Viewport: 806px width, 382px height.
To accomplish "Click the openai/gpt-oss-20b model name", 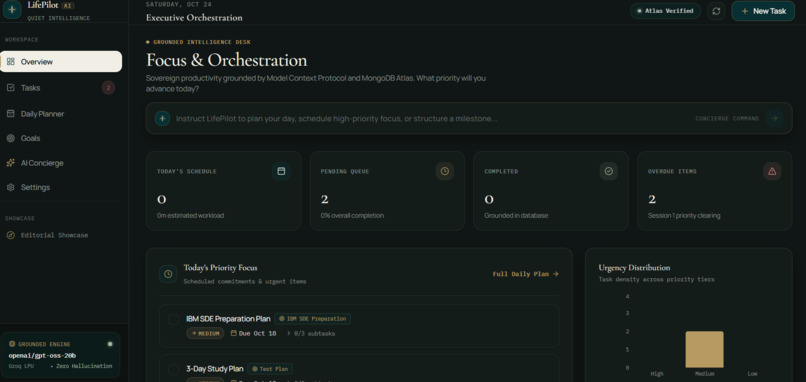I will pos(42,356).
